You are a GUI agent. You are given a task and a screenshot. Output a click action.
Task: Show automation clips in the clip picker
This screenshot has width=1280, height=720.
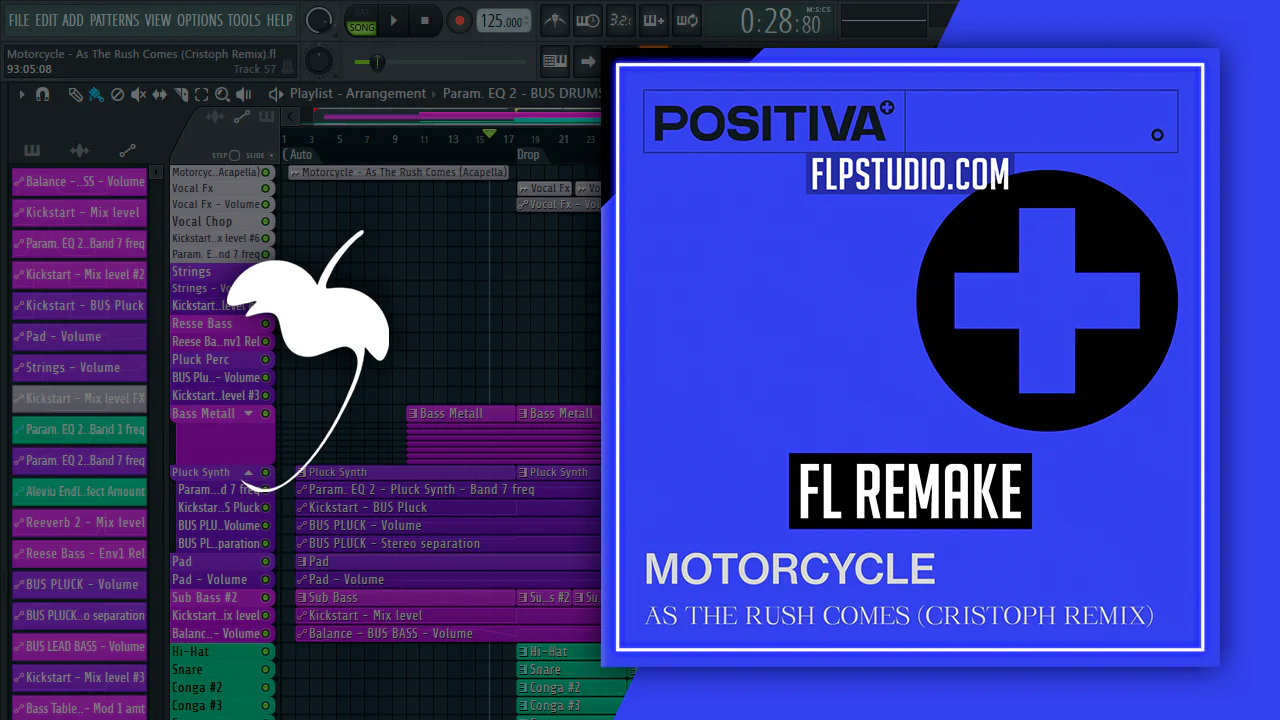tap(127, 151)
